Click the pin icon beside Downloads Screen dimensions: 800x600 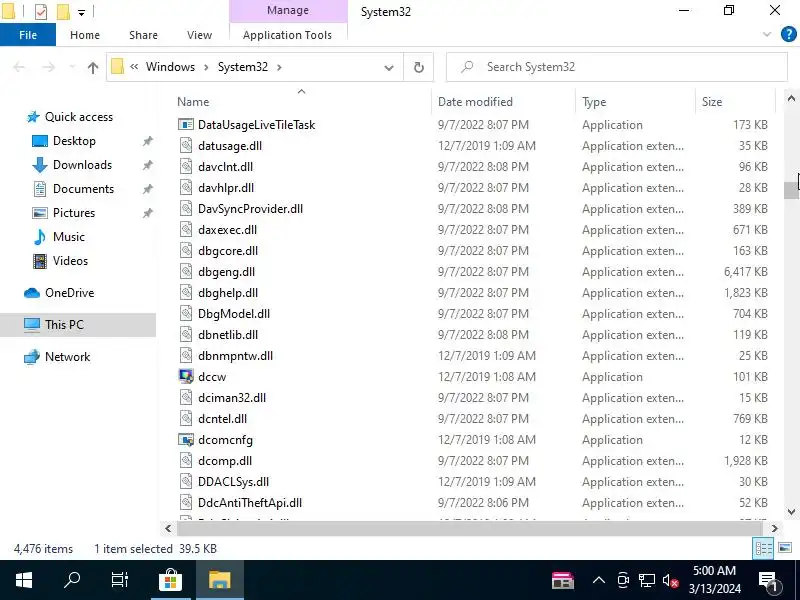point(147,165)
